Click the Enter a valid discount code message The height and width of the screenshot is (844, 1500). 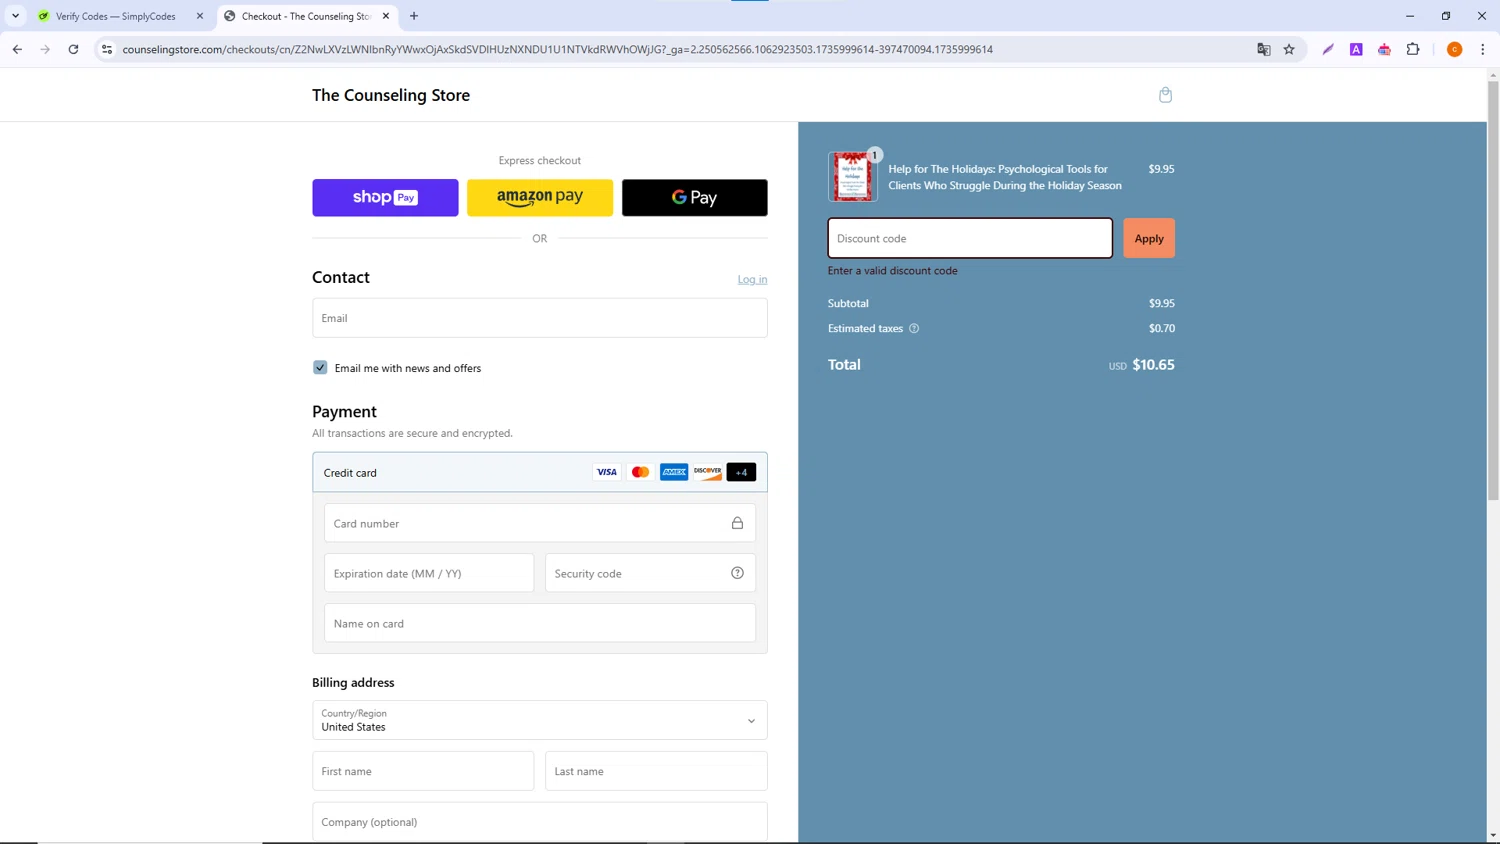click(x=892, y=270)
